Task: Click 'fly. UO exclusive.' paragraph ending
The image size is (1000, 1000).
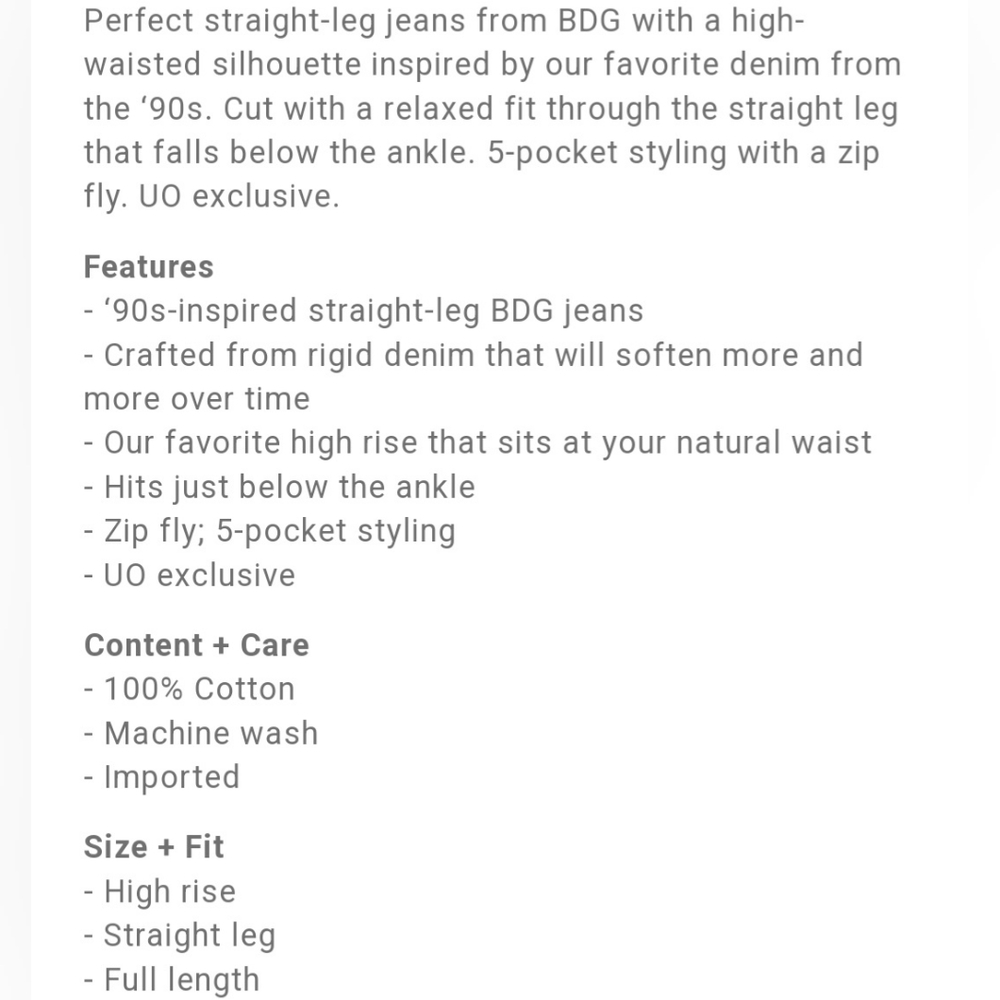Action: 212,196
